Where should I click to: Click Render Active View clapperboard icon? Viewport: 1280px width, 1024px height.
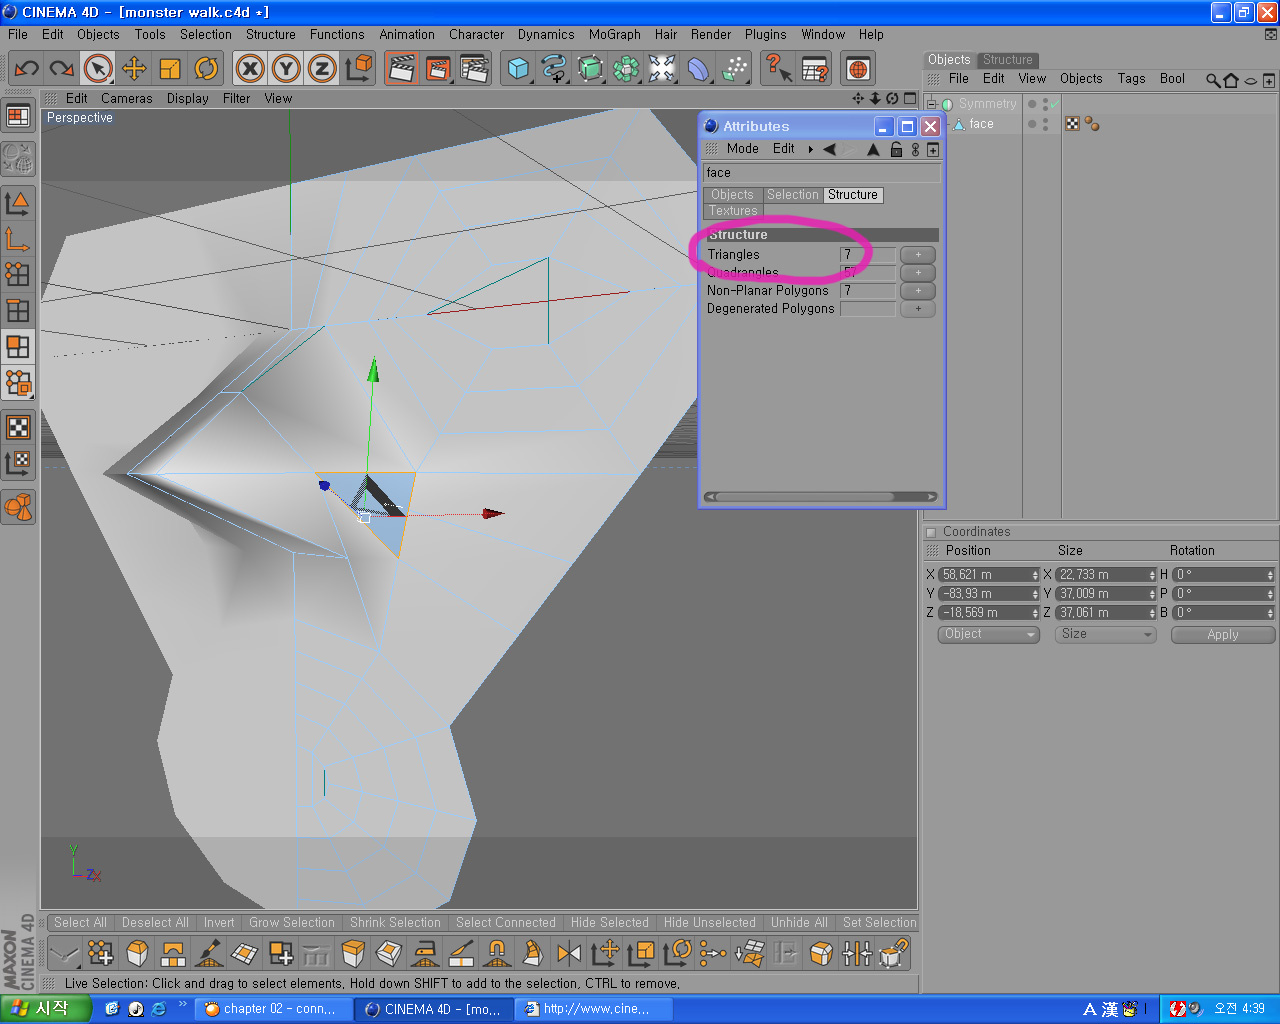(x=402, y=68)
